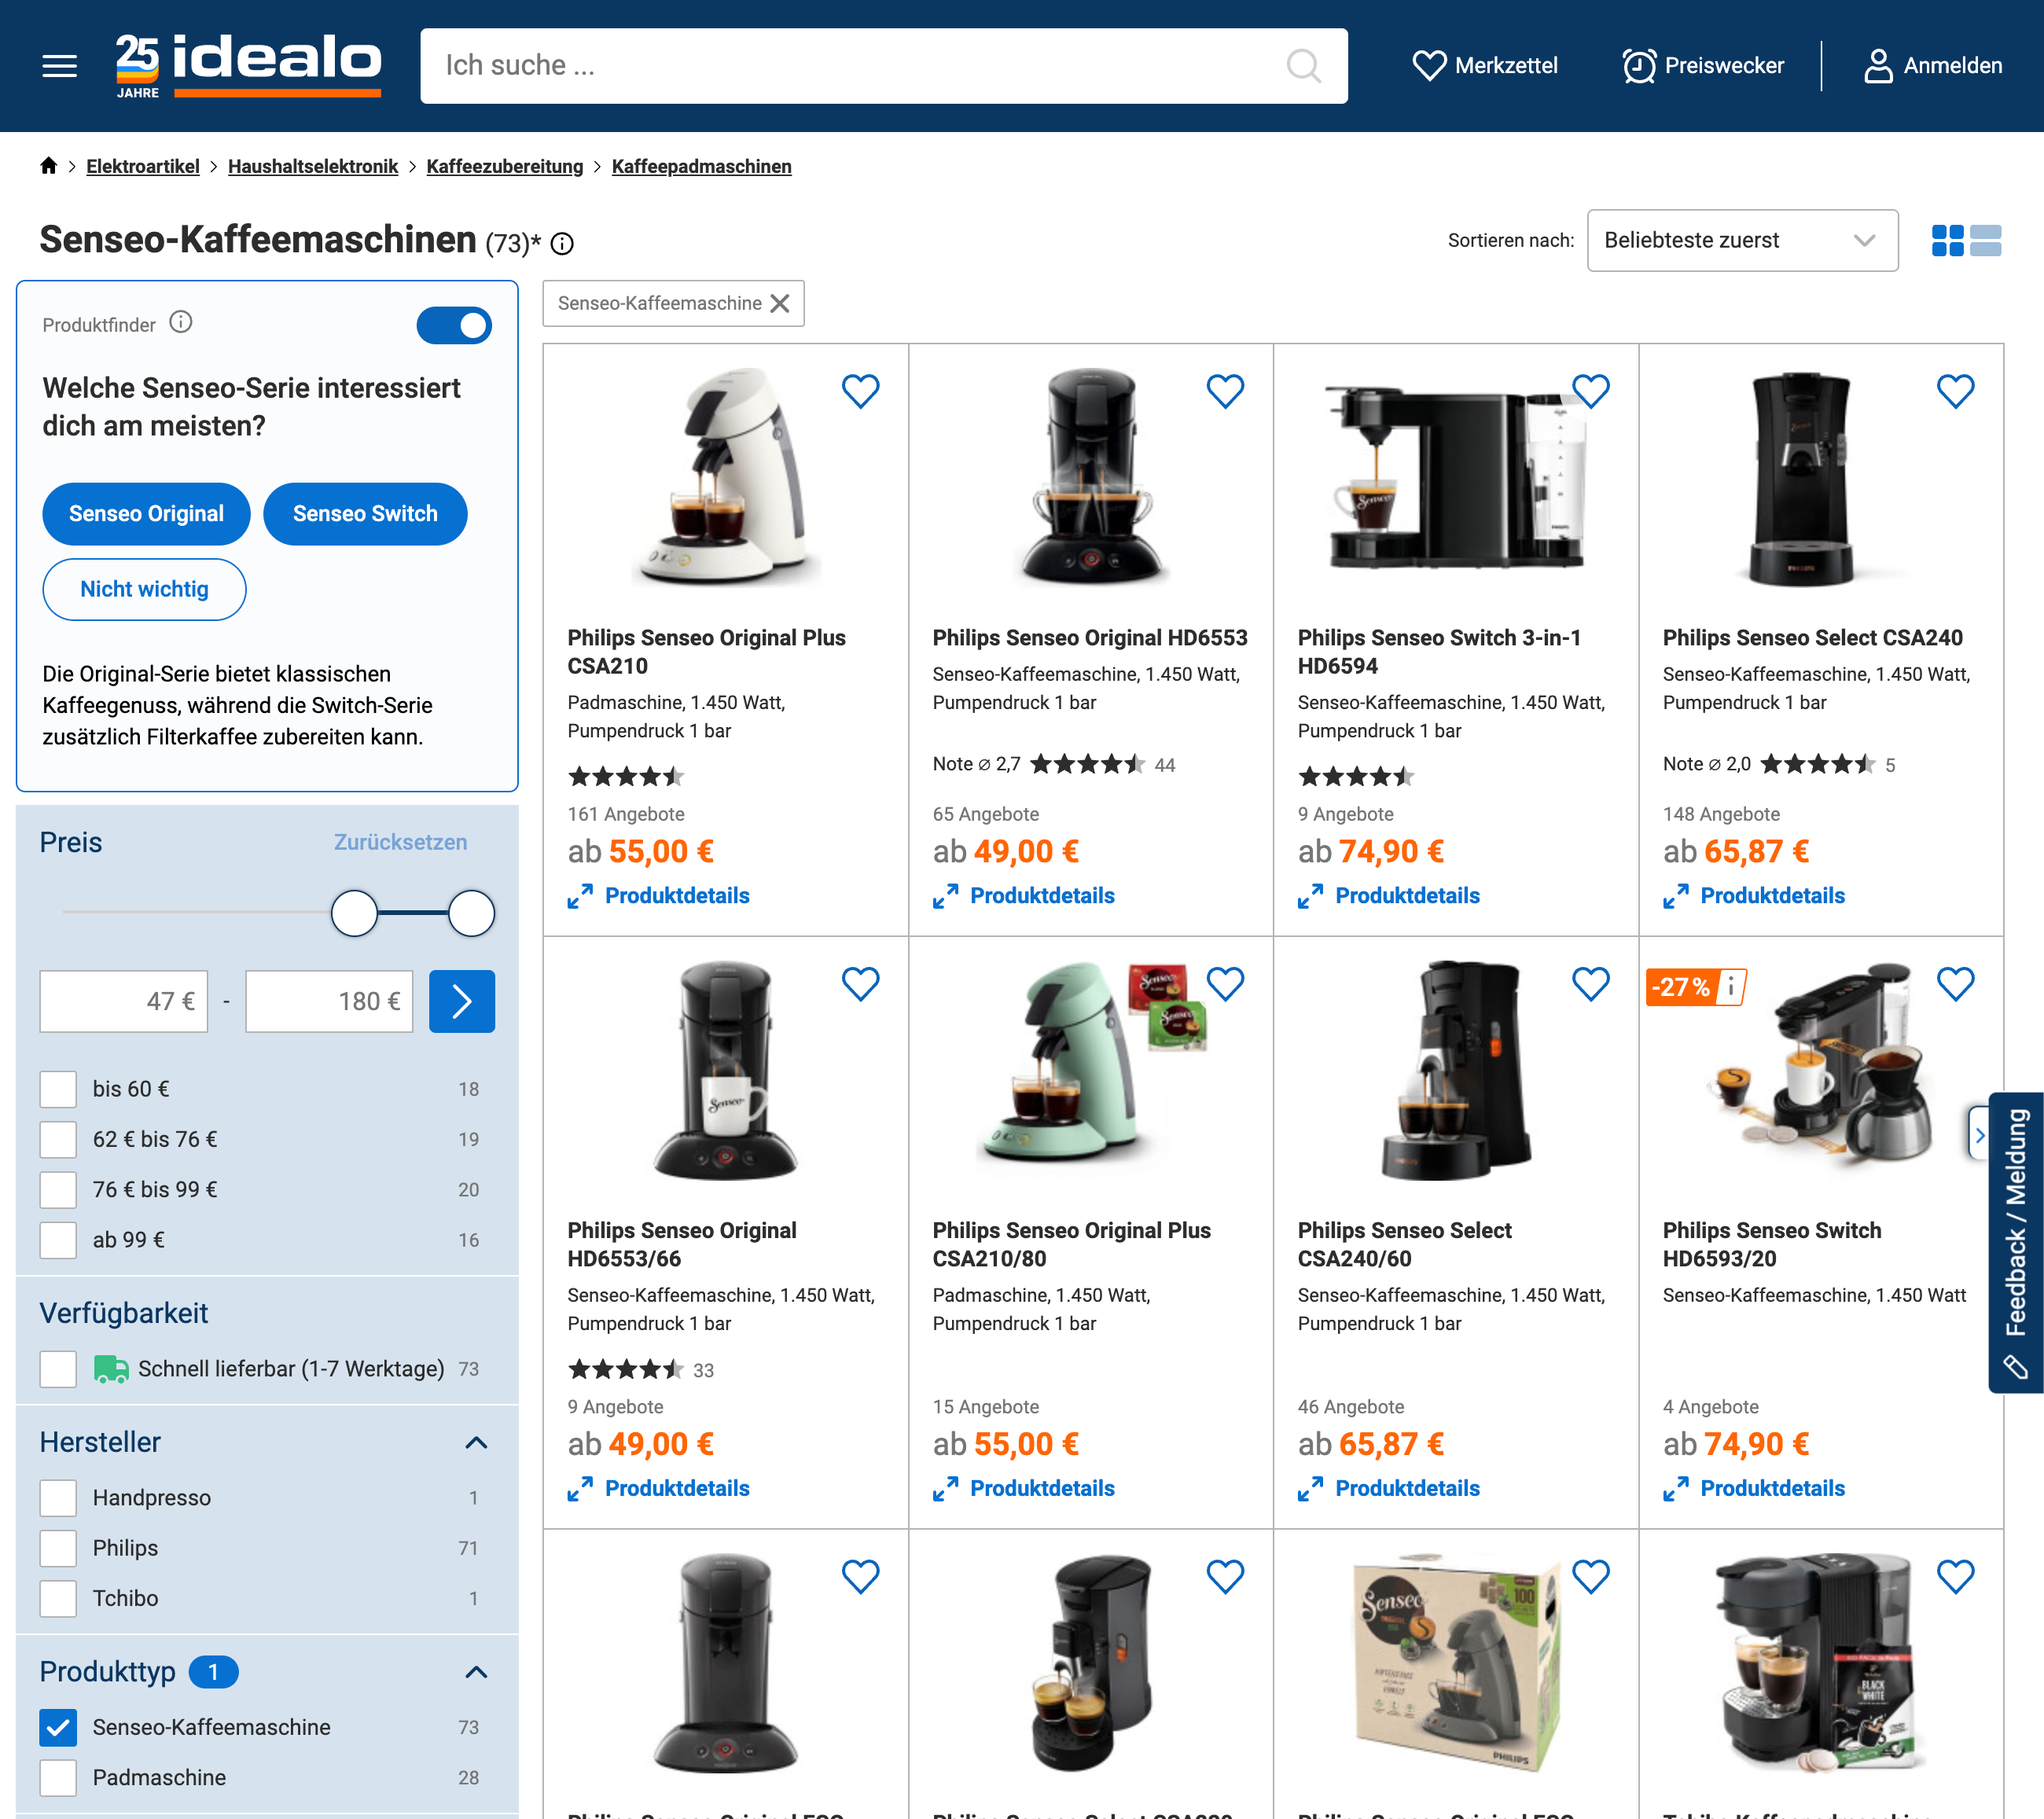Click the Anmelden user icon
Viewport: 2044px width, 1819px height.
[1878, 65]
